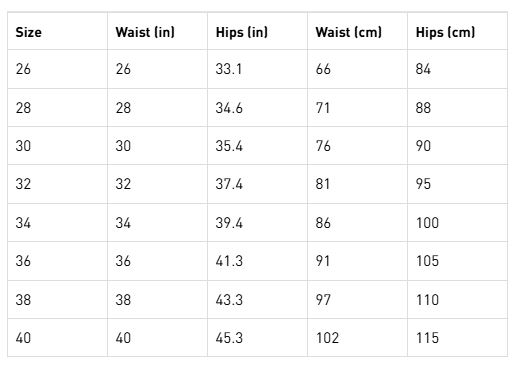This screenshot has width=520, height=365.
Task: Click the Hips (in) column header
Action: [x=242, y=32]
